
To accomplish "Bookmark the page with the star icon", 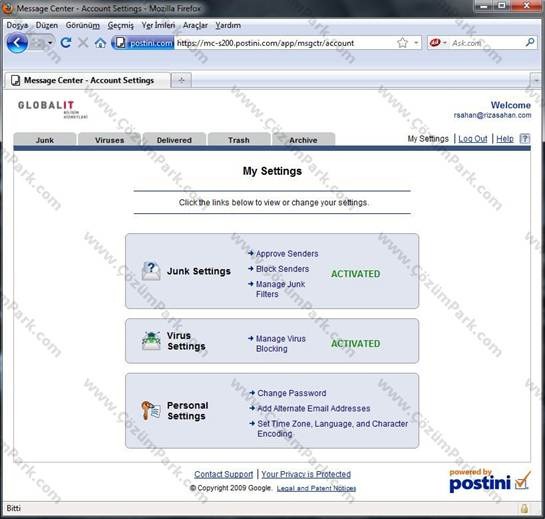I will click(x=402, y=43).
